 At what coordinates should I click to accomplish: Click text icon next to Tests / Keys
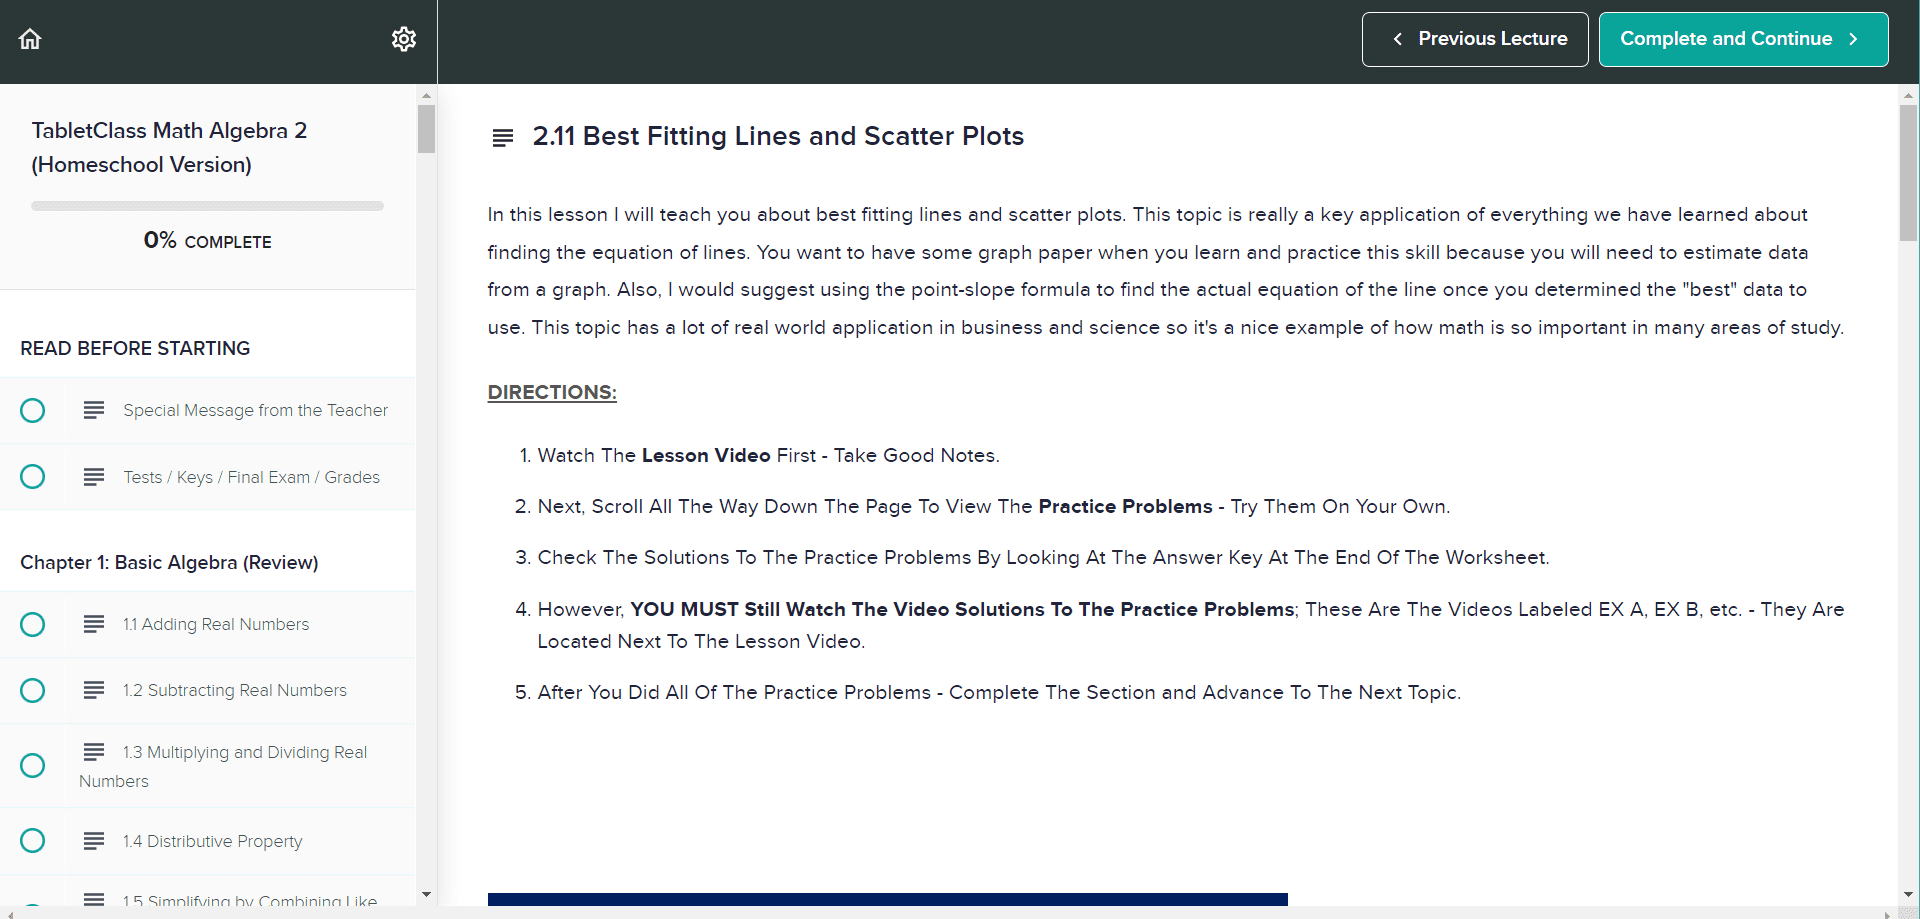(94, 477)
